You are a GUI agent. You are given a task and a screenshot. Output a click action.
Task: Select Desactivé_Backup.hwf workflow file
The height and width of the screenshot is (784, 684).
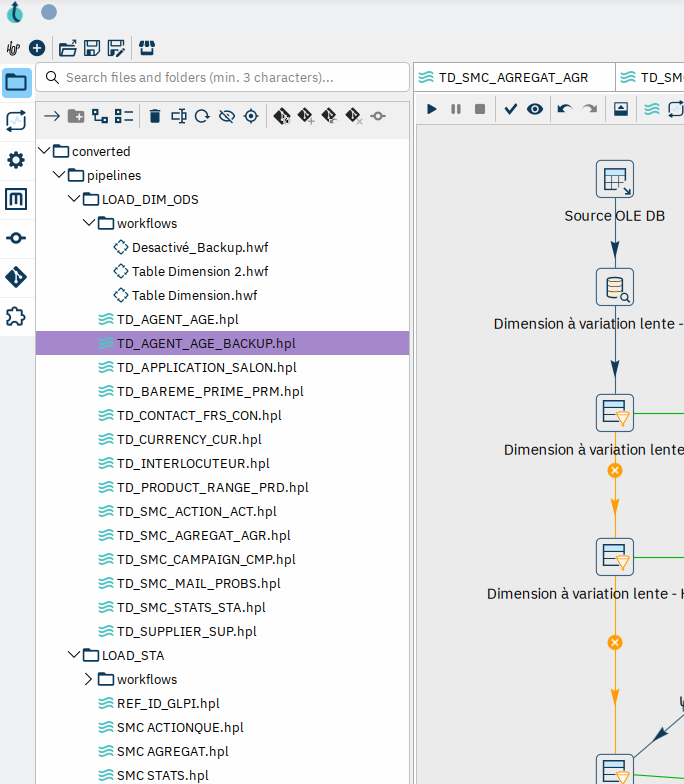coord(200,248)
